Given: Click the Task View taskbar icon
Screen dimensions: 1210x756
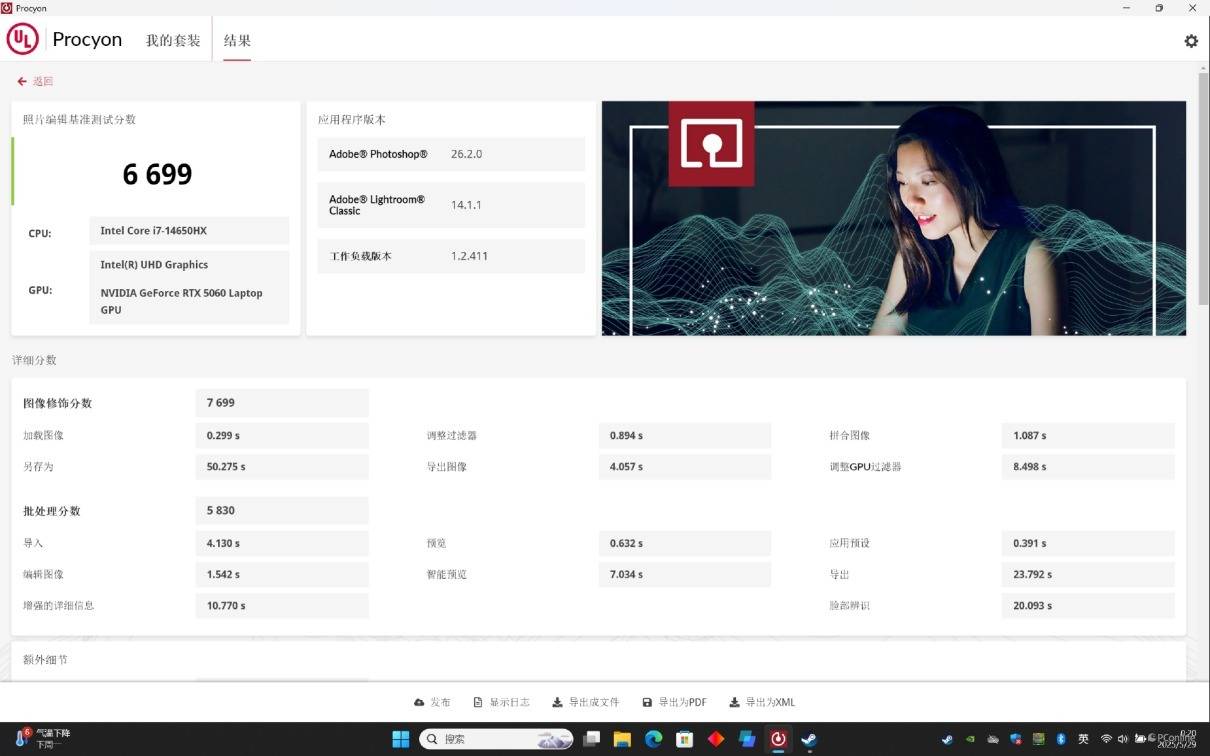Looking at the screenshot, I should coord(592,739).
